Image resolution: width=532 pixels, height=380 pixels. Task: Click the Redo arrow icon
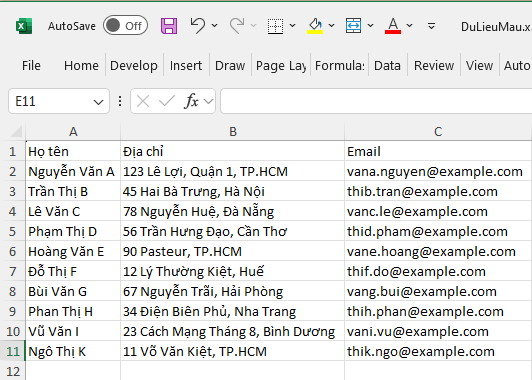(x=237, y=25)
